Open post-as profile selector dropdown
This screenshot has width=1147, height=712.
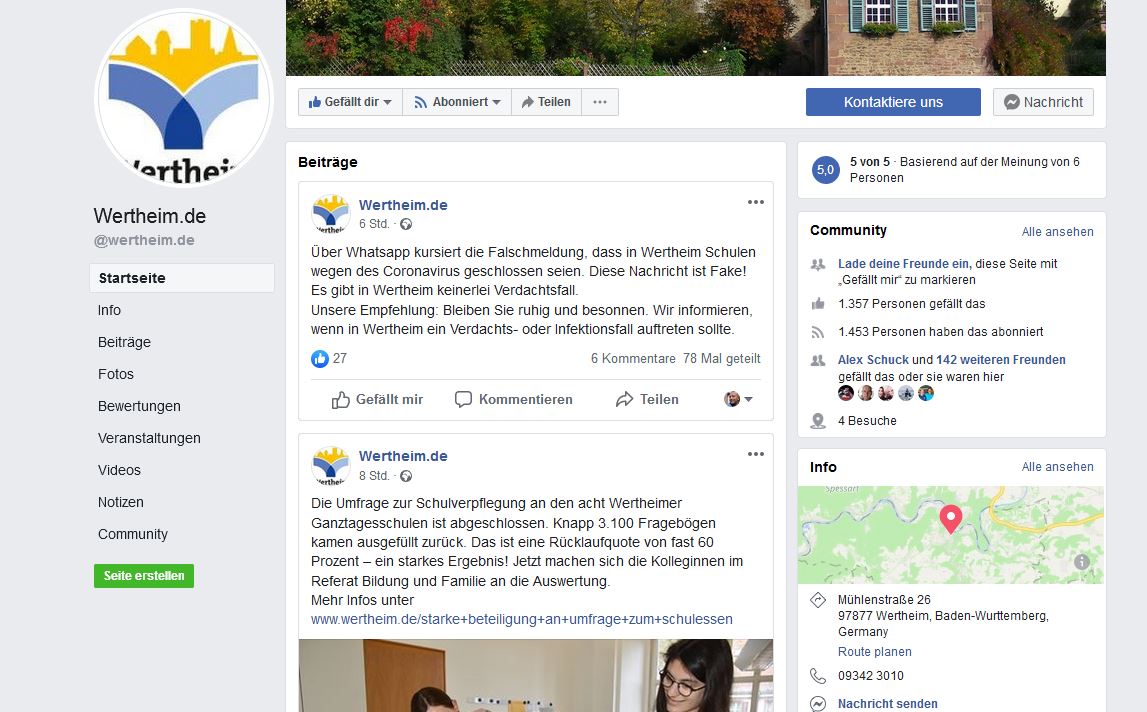[738, 399]
